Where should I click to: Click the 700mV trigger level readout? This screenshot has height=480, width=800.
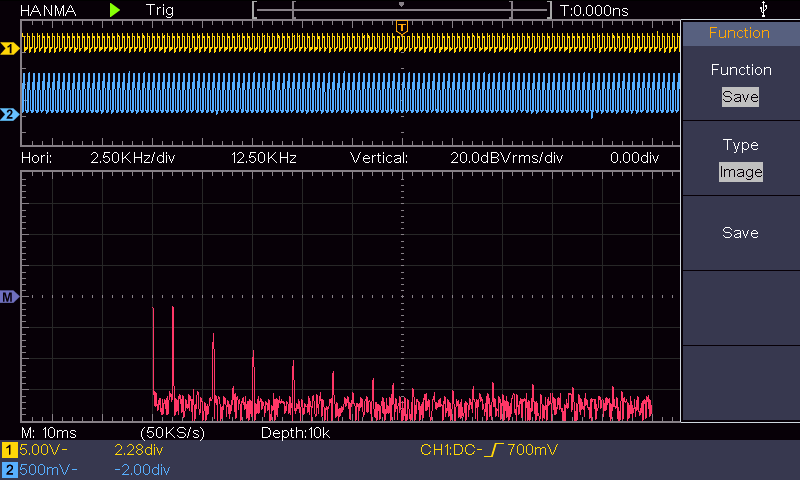coord(532,451)
